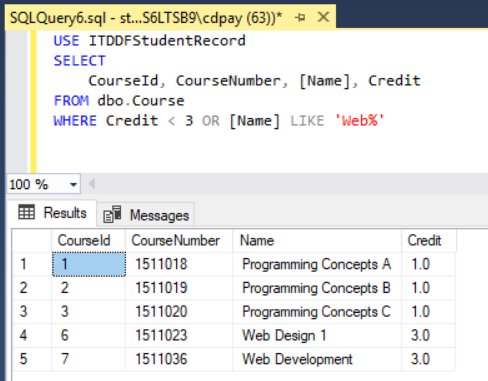Click the LIKE keyword in the query
The height and width of the screenshot is (381, 488).
[307, 121]
